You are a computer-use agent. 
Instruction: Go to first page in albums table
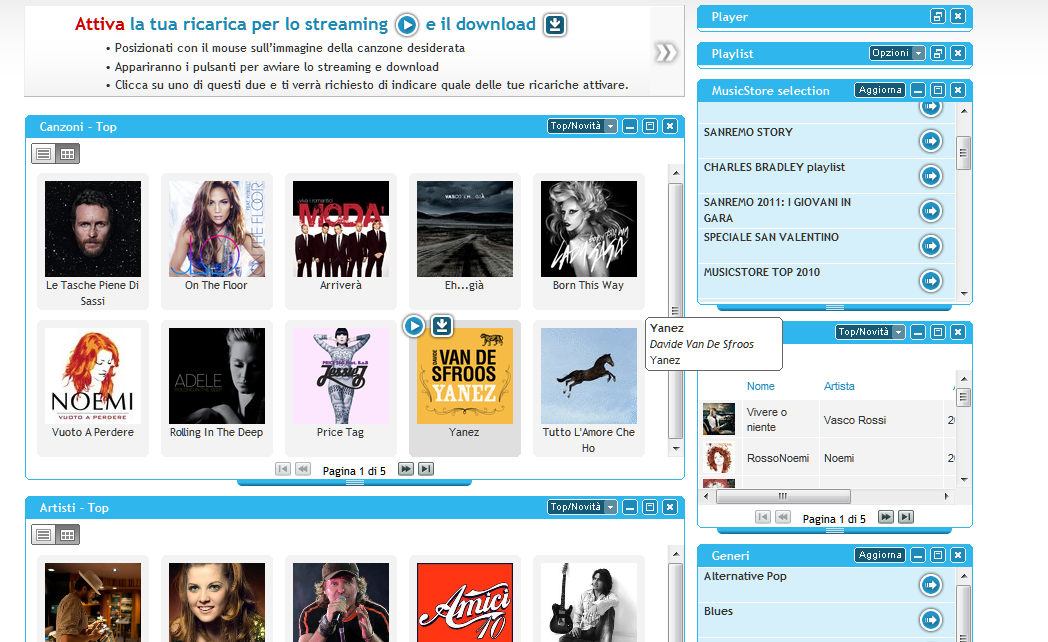coord(763,517)
